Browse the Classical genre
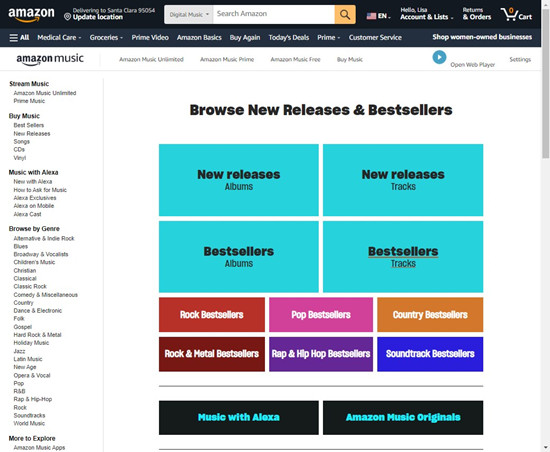 [x=25, y=278]
